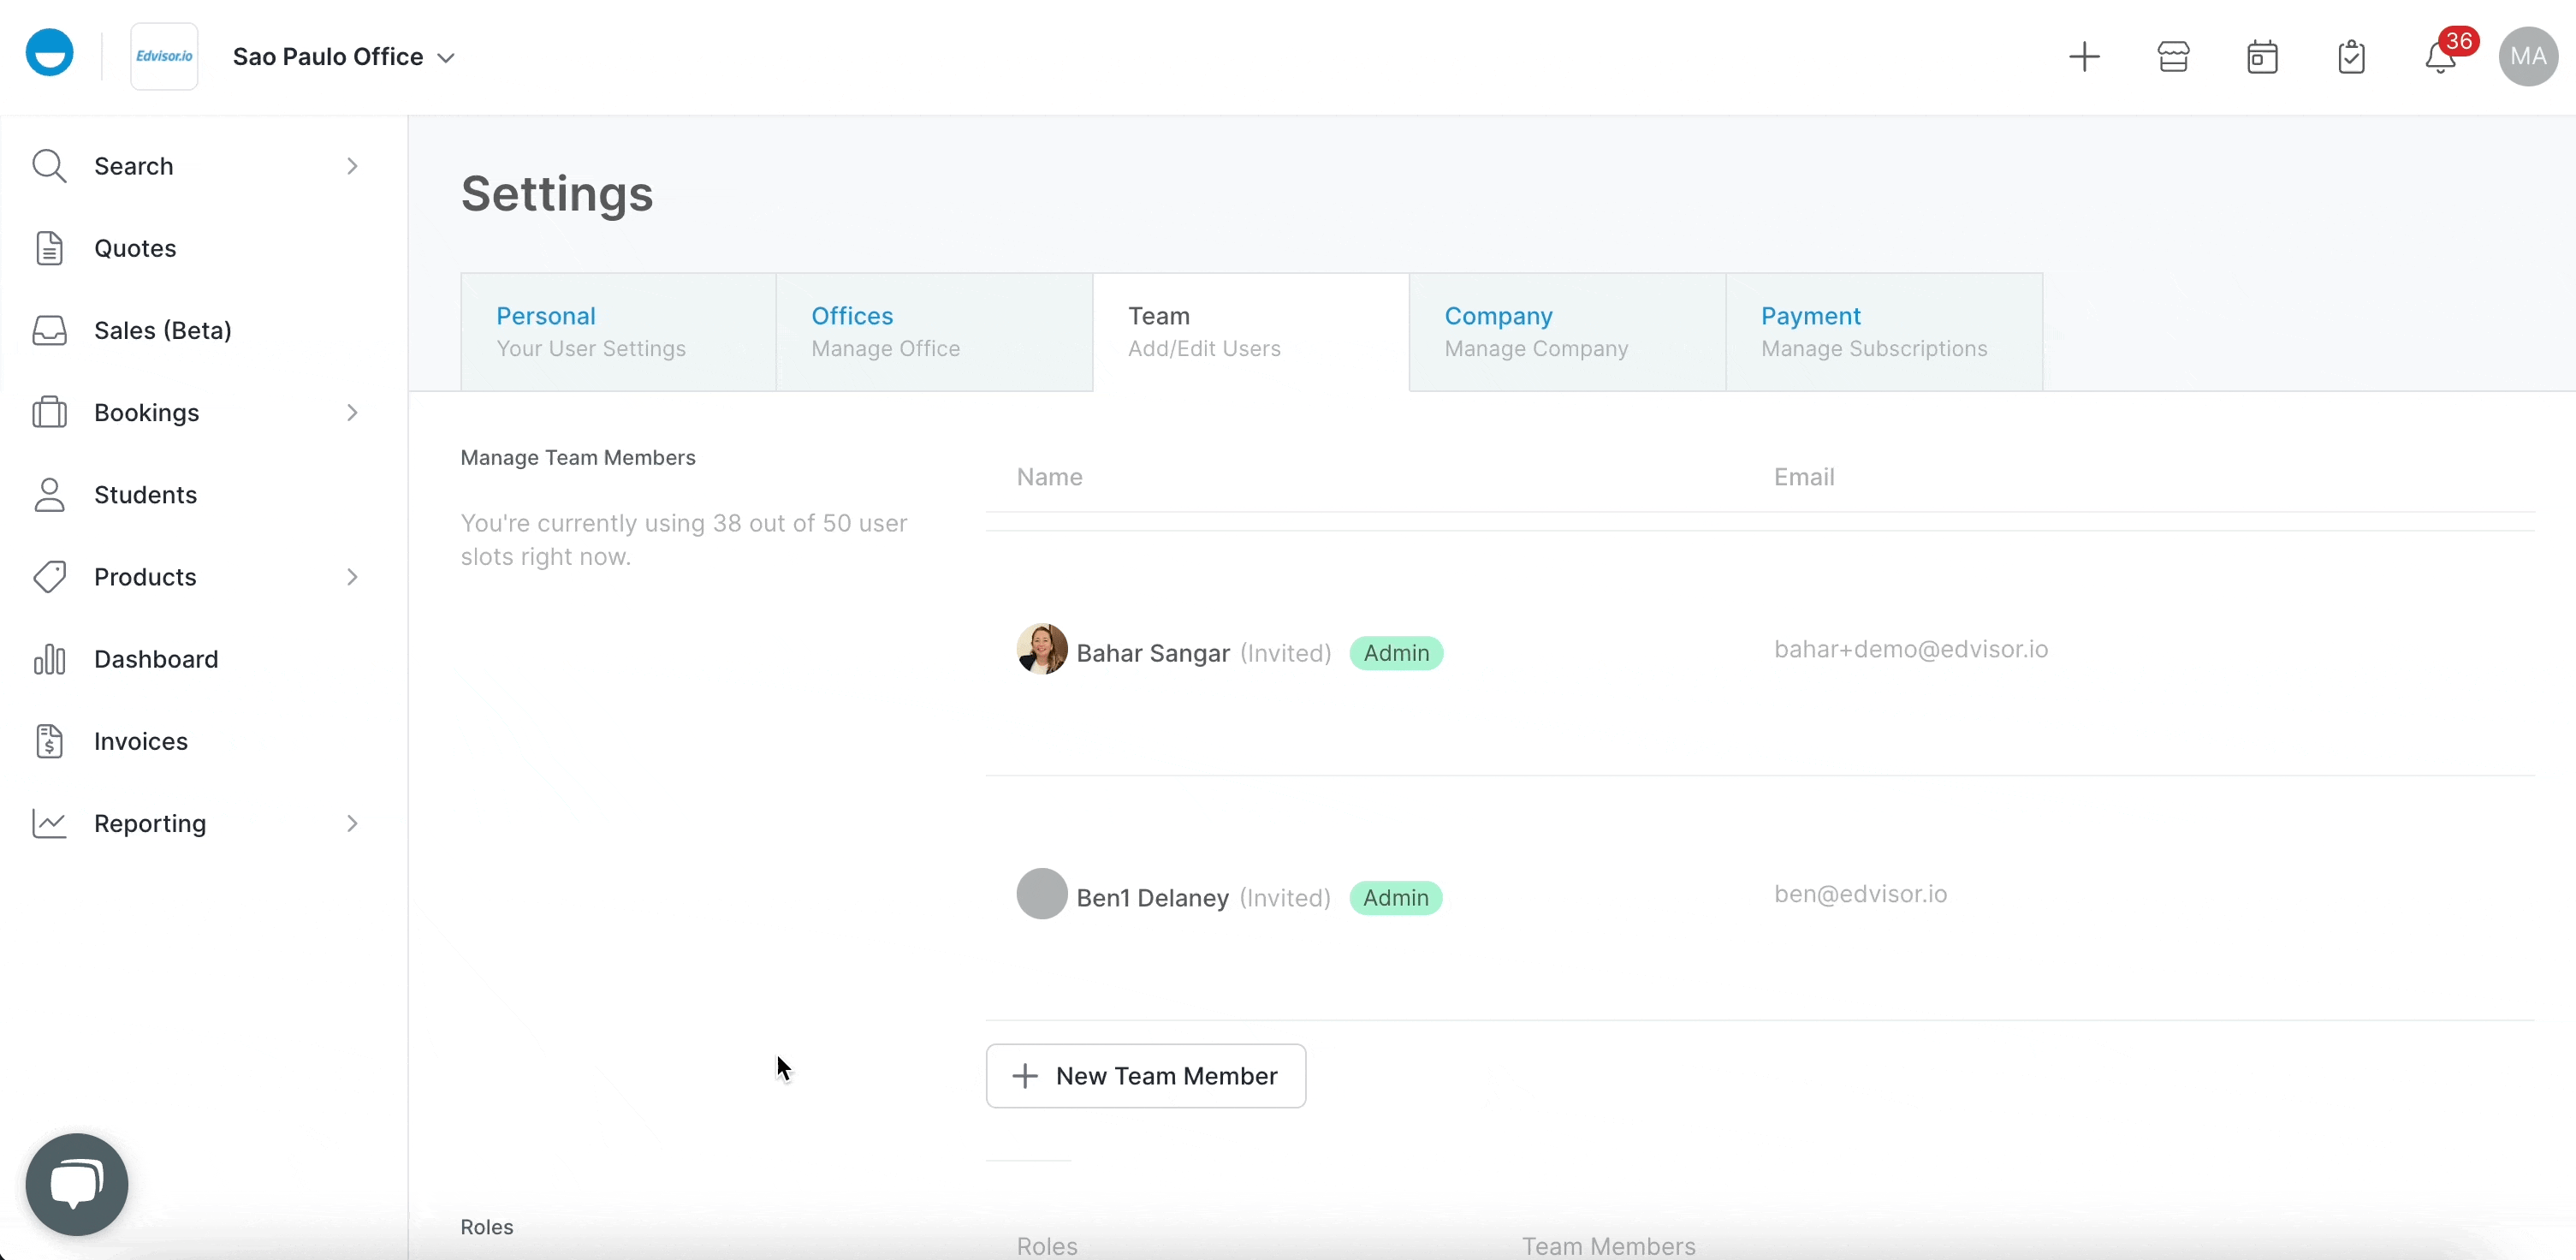The width and height of the screenshot is (2576, 1260).
Task: Click the New Team Member button
Action: 1145,1075
